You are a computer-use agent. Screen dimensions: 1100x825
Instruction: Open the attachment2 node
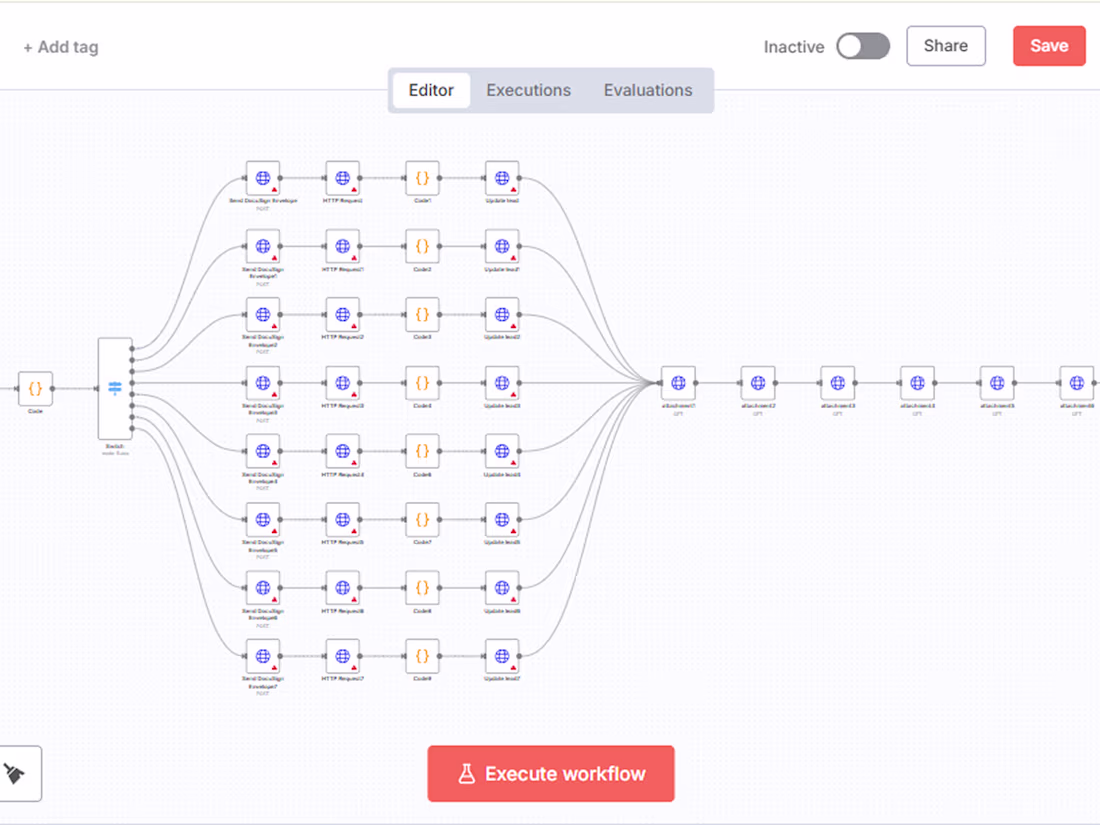pyautogui.click(x=758, y=382)
